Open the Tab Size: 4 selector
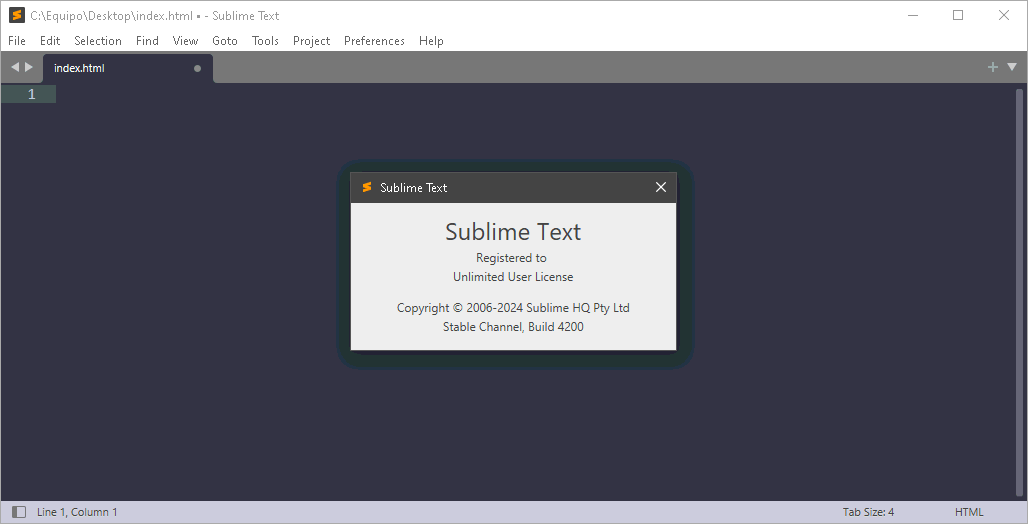Screen dimensions: 1028x524 (x=869, y=512)
